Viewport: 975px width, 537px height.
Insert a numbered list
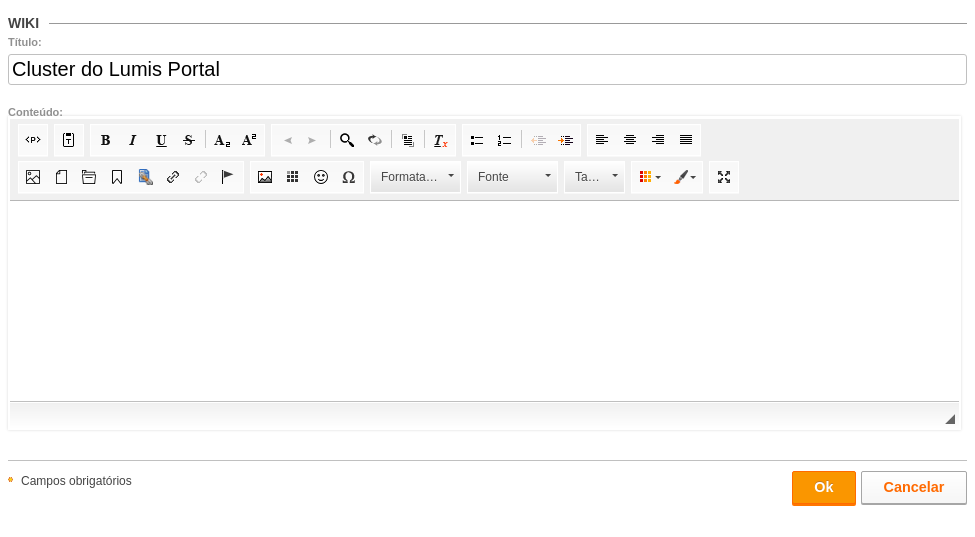click(x=504, y=140)
